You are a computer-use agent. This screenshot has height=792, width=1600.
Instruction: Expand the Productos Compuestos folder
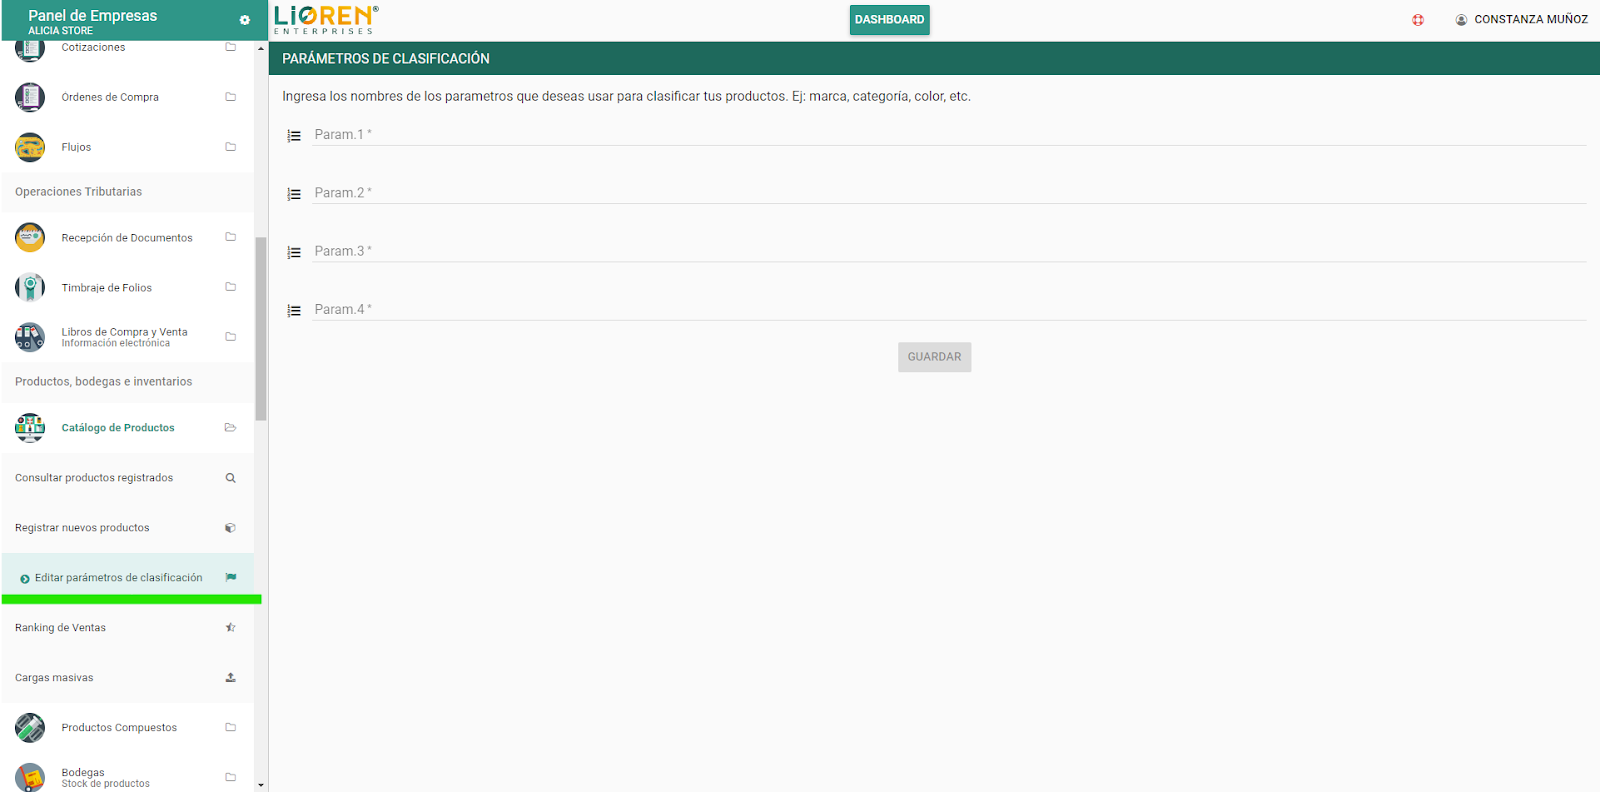tap(231, 727)
